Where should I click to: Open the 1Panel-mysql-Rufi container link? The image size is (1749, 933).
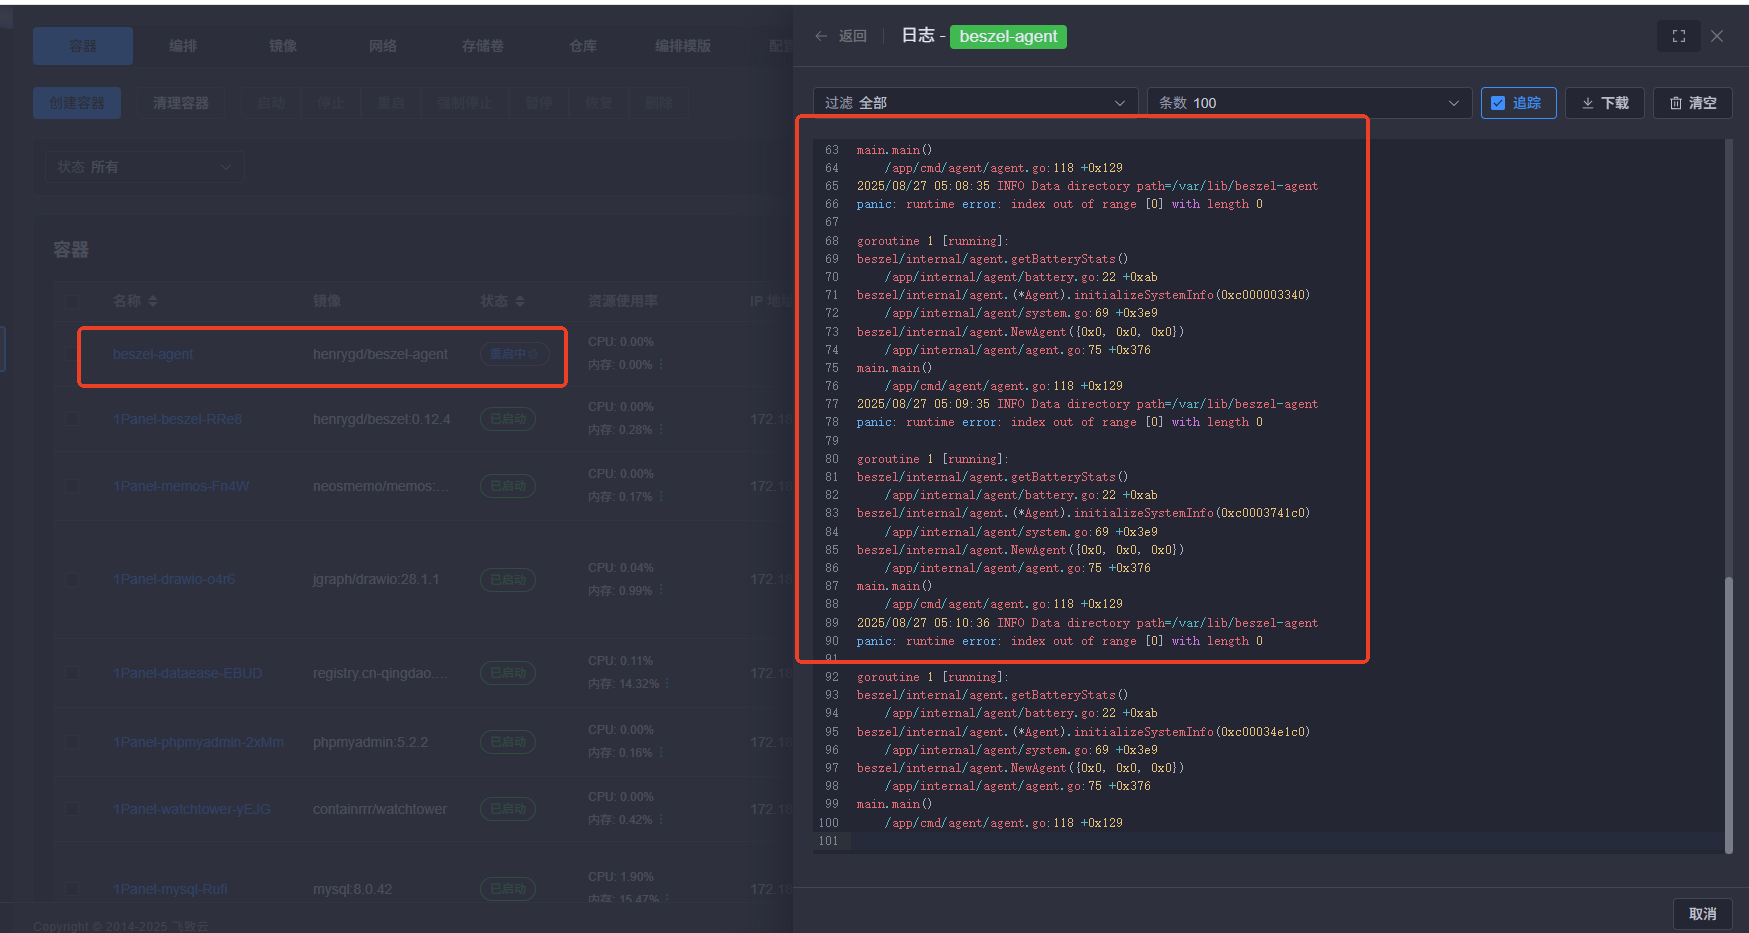point(170,889)
